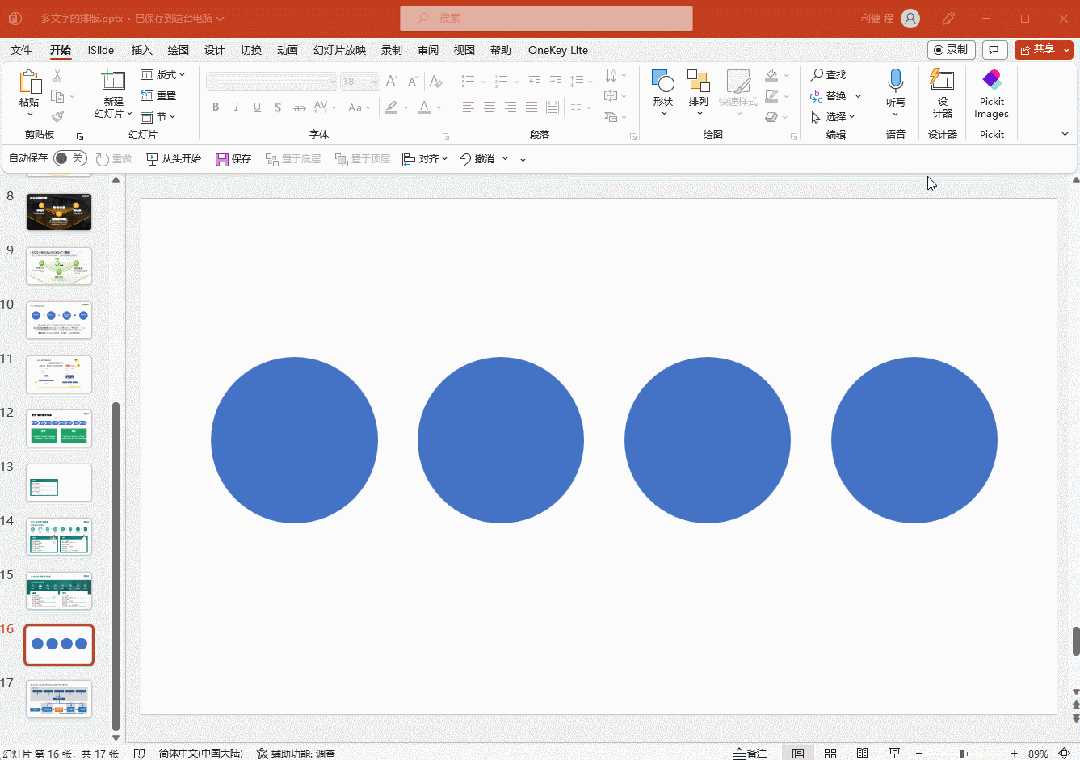Viewport: 1080px width, 760px height.
Task: Click the Arrange objects icon
Action: (x=698, y=82)
